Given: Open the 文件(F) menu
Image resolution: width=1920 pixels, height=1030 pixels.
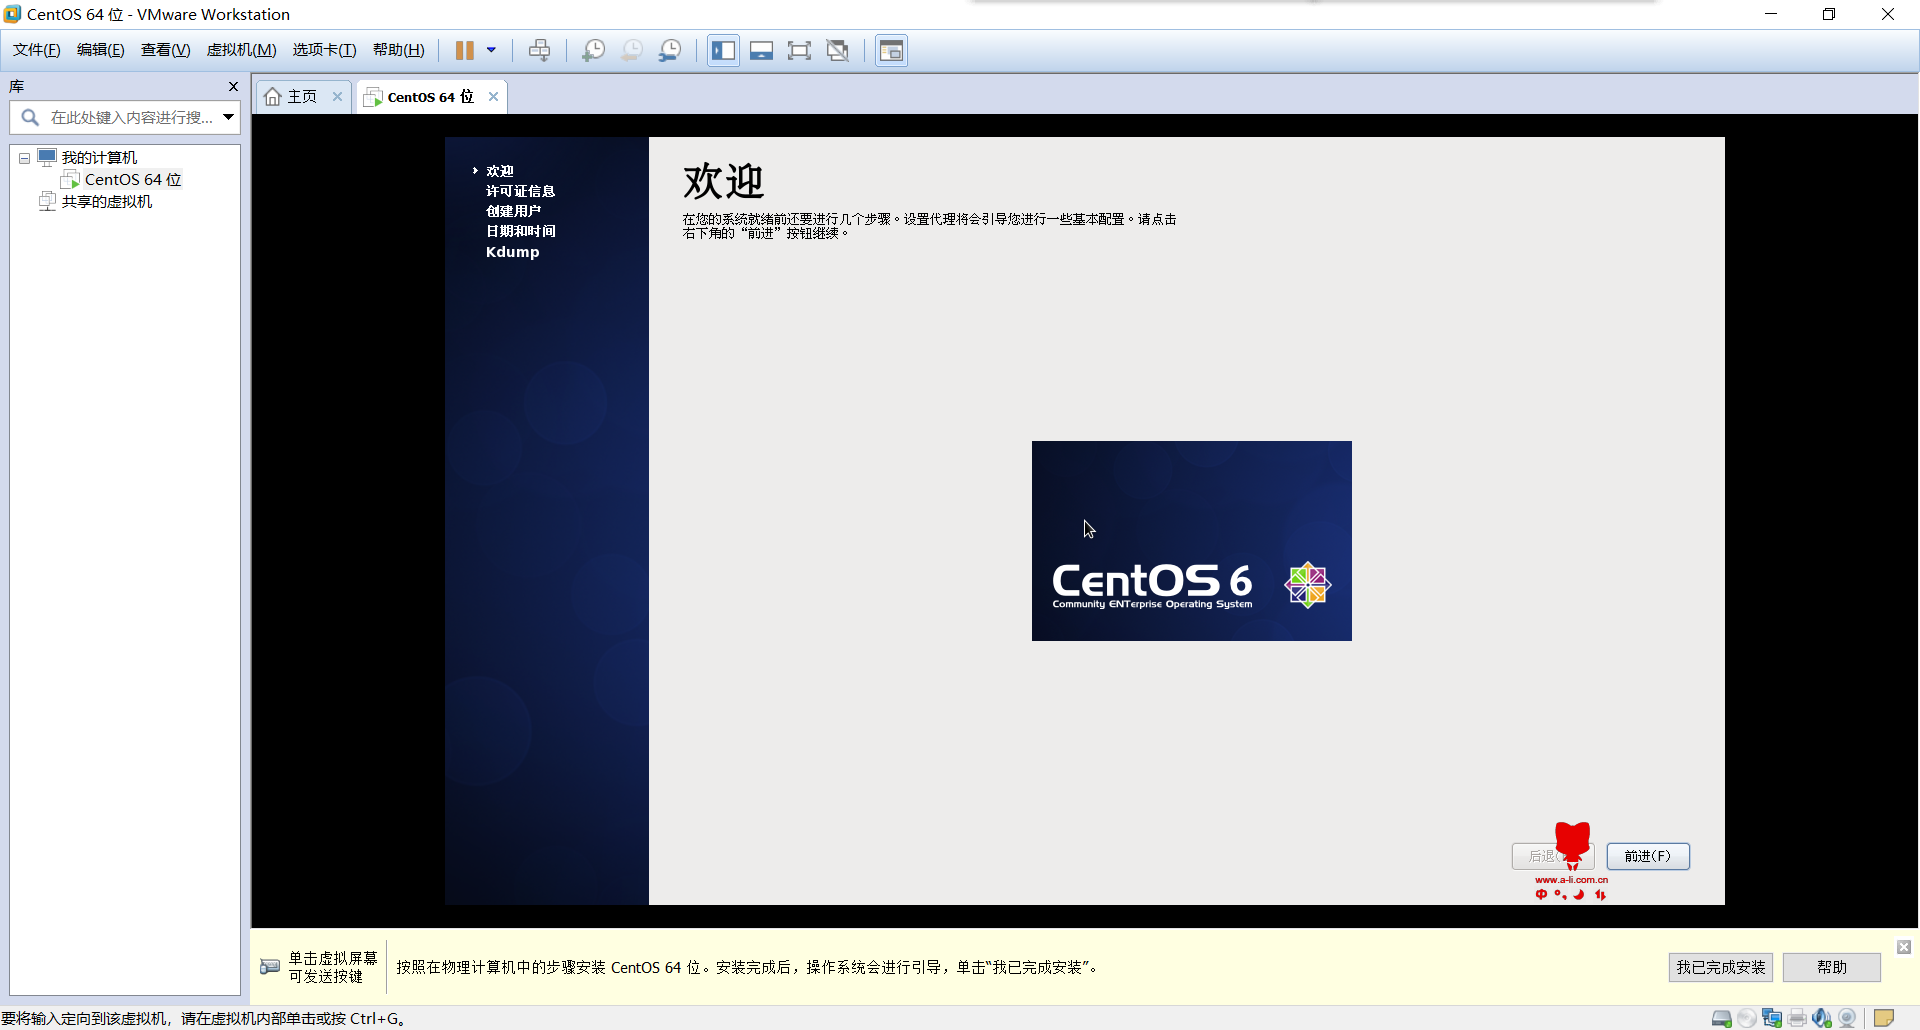Looking at the screenshot, I should pos(37,50).
